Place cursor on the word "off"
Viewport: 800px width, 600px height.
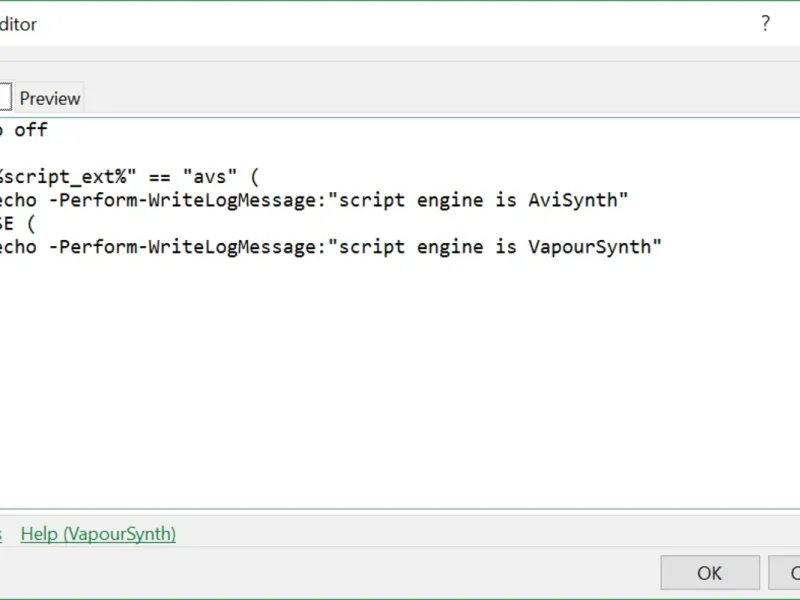pos(31,130)
